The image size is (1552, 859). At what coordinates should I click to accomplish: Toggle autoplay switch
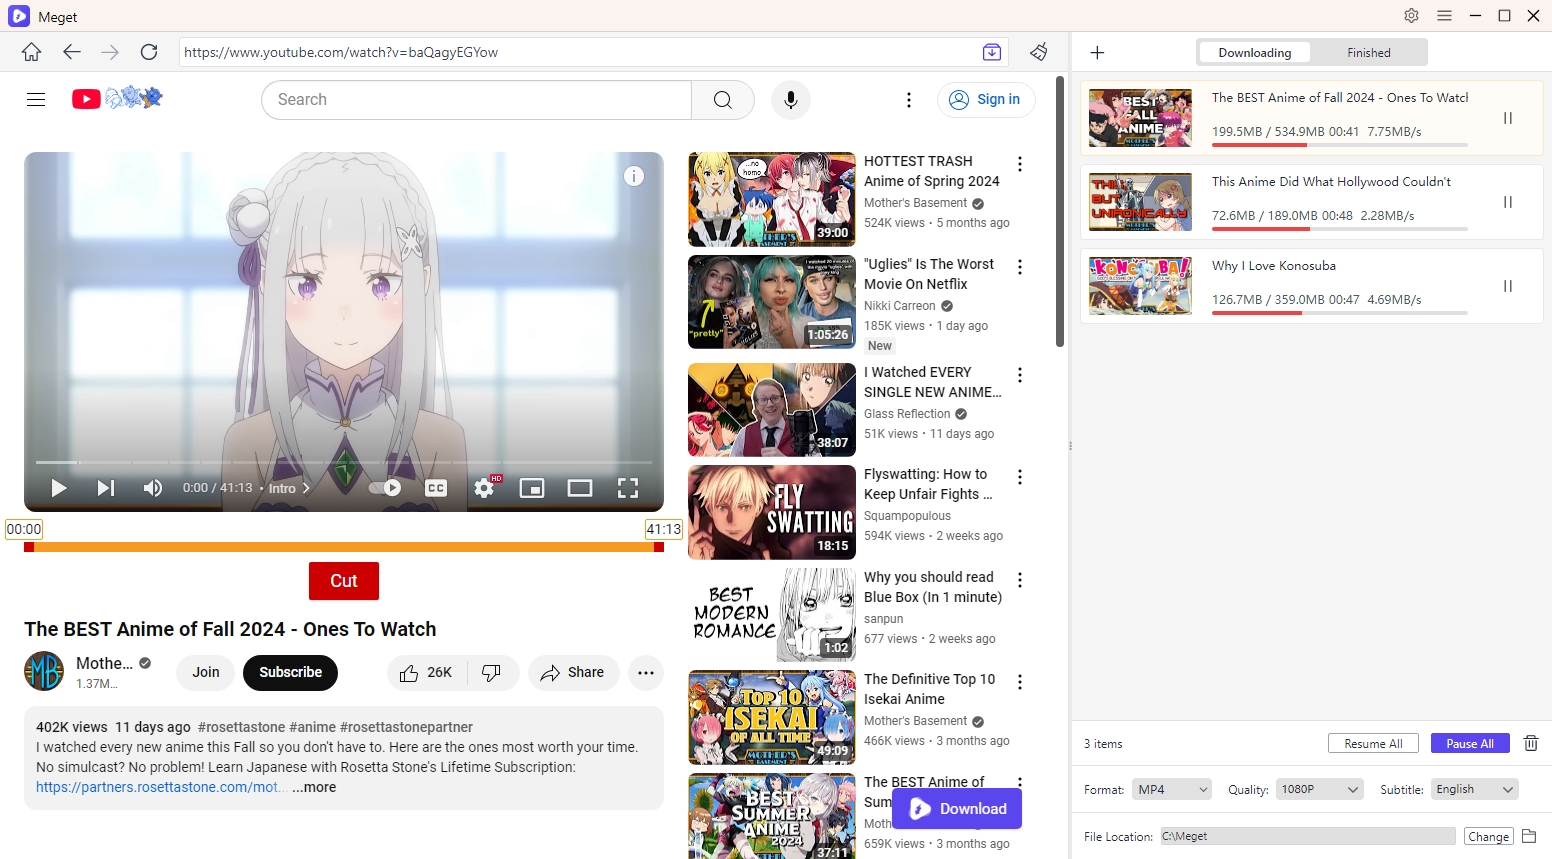tap(385, 488)
